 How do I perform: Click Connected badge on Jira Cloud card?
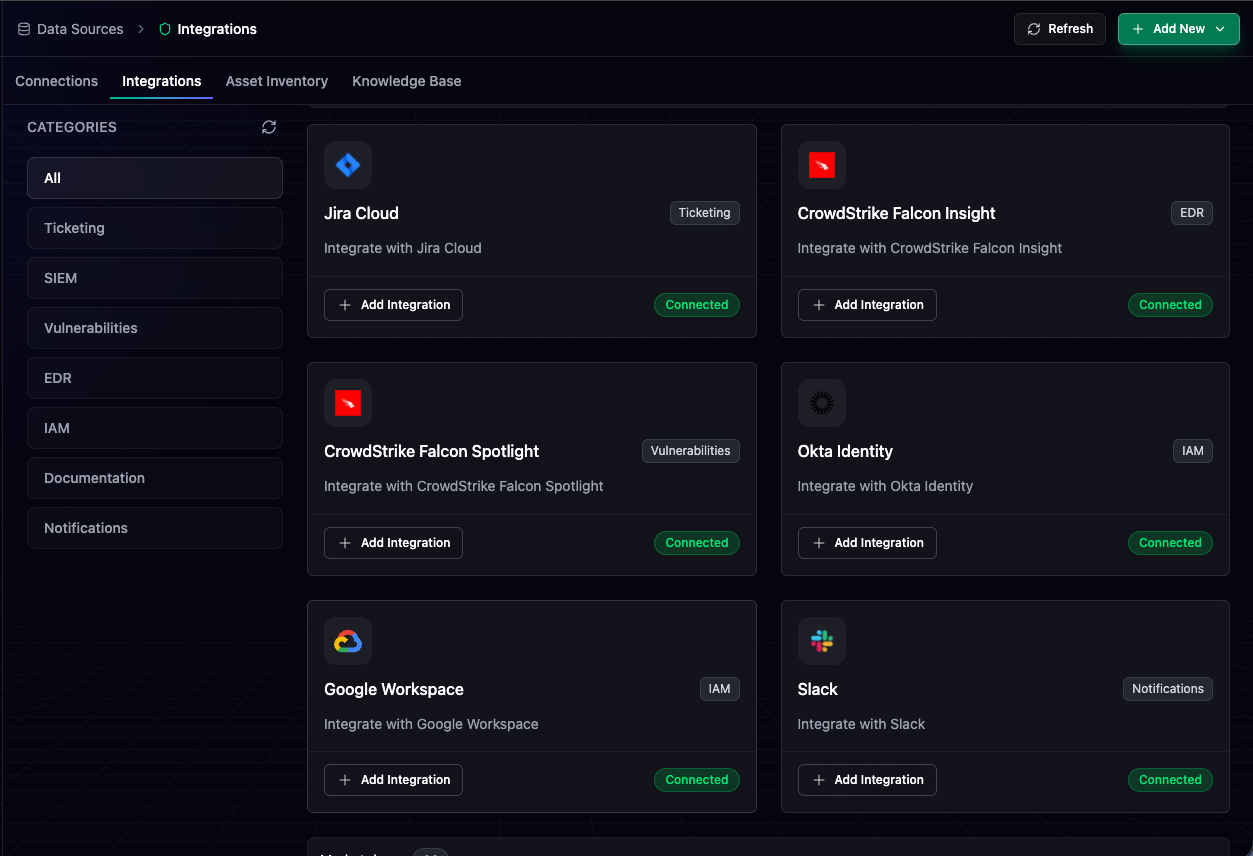697,305
